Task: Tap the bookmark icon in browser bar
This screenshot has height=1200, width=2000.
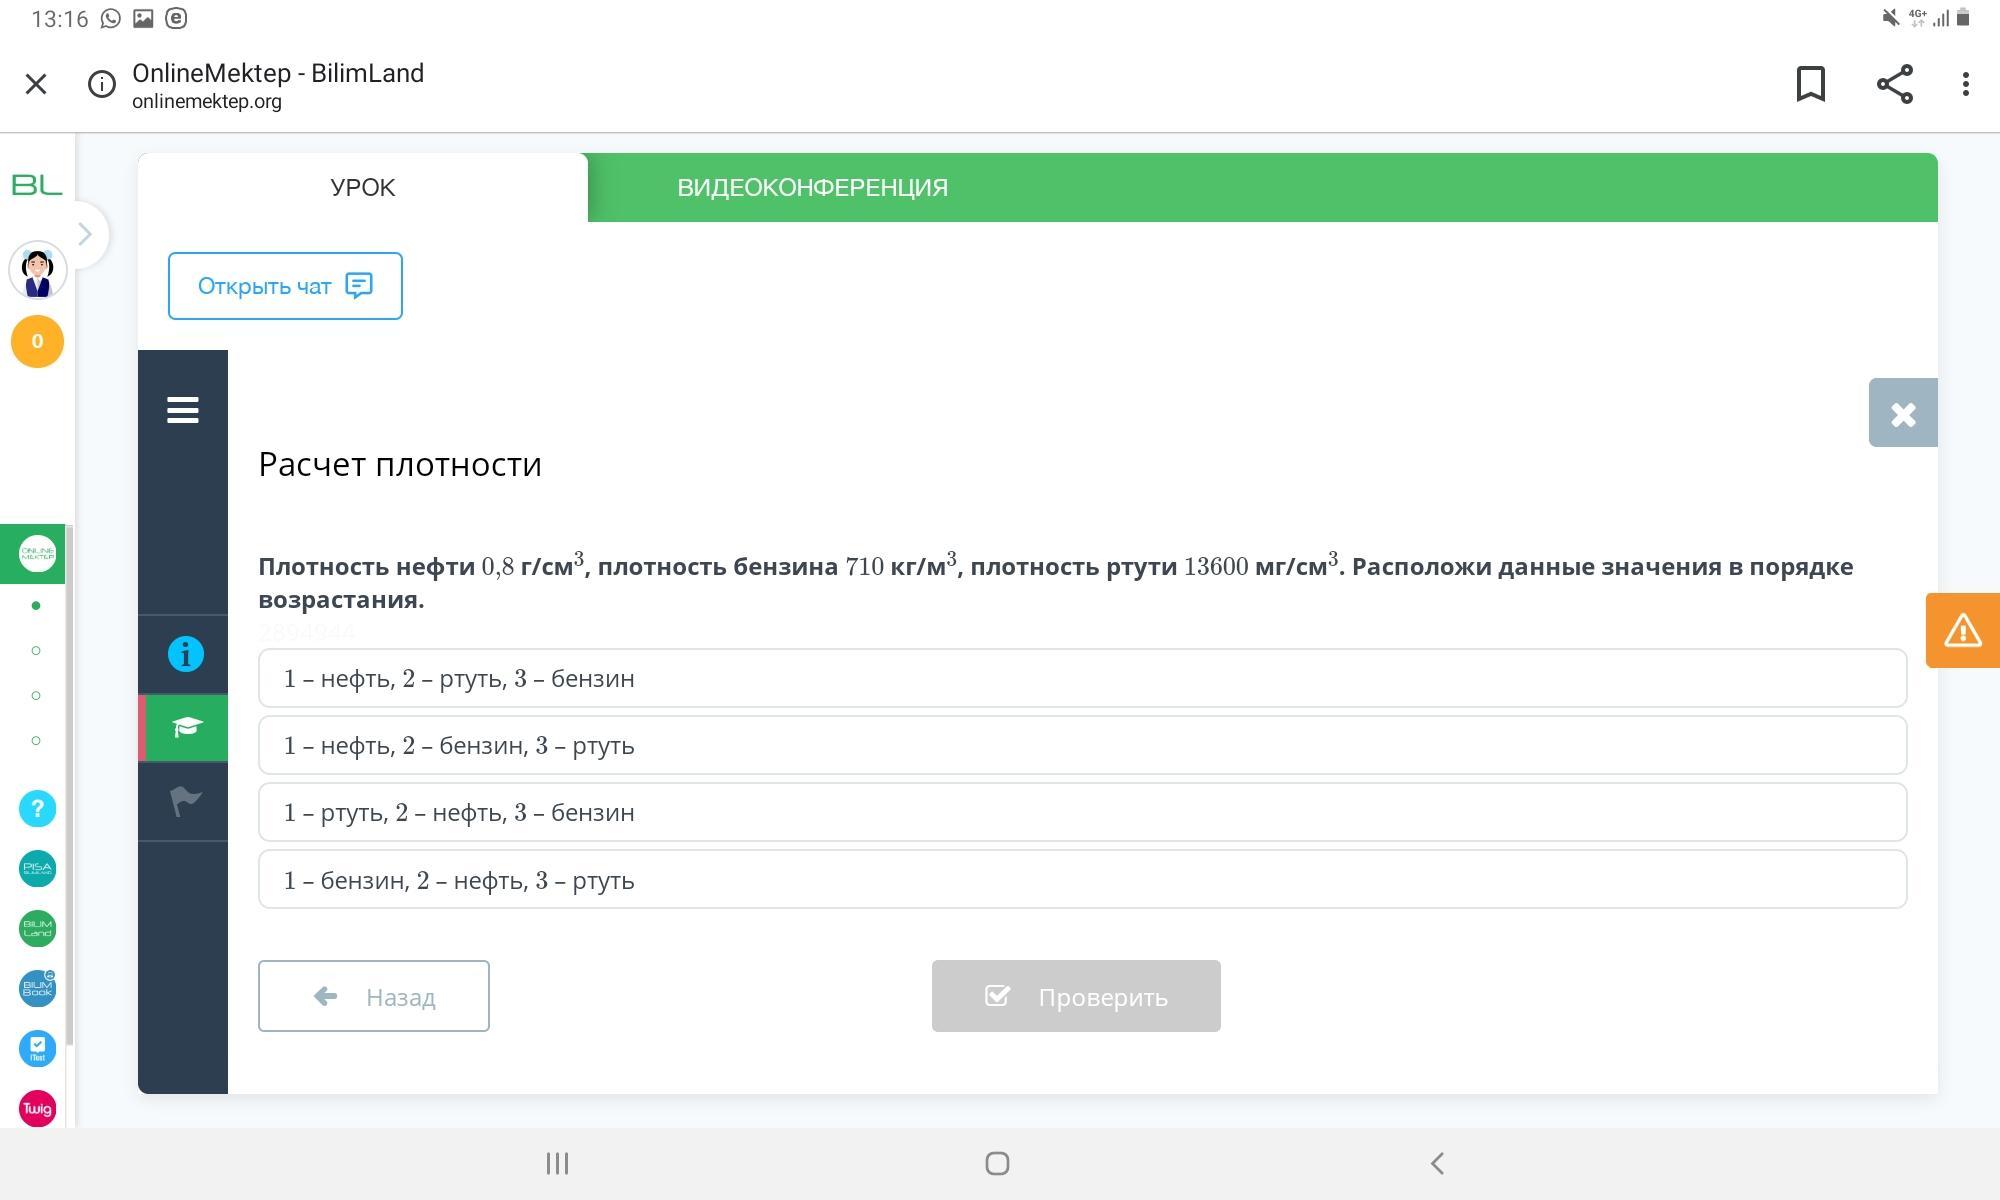Action: (x=1810, y=84)
